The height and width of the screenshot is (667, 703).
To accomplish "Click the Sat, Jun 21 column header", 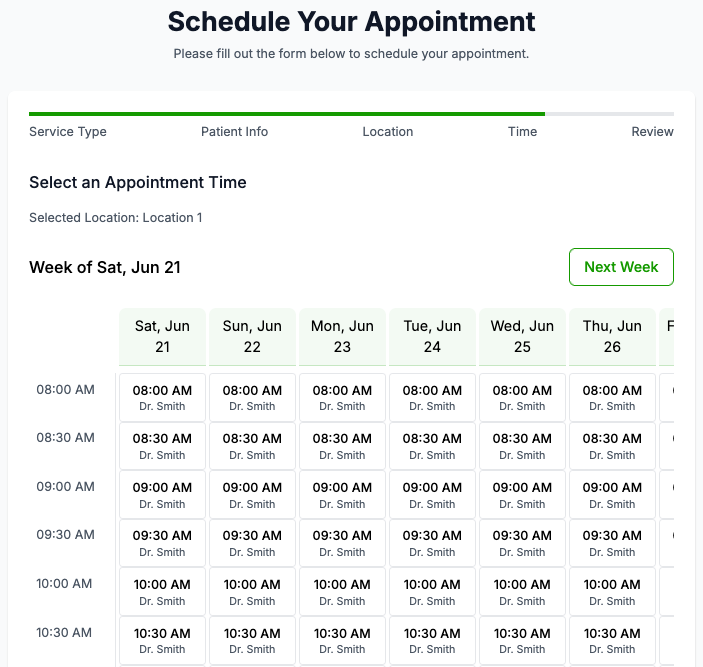I will (x=162, y=336).
